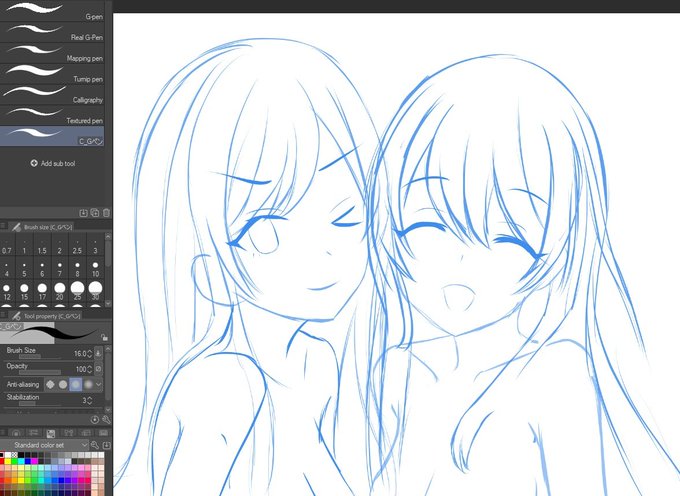Open sub tool detail wrench icon

point(106,420)
